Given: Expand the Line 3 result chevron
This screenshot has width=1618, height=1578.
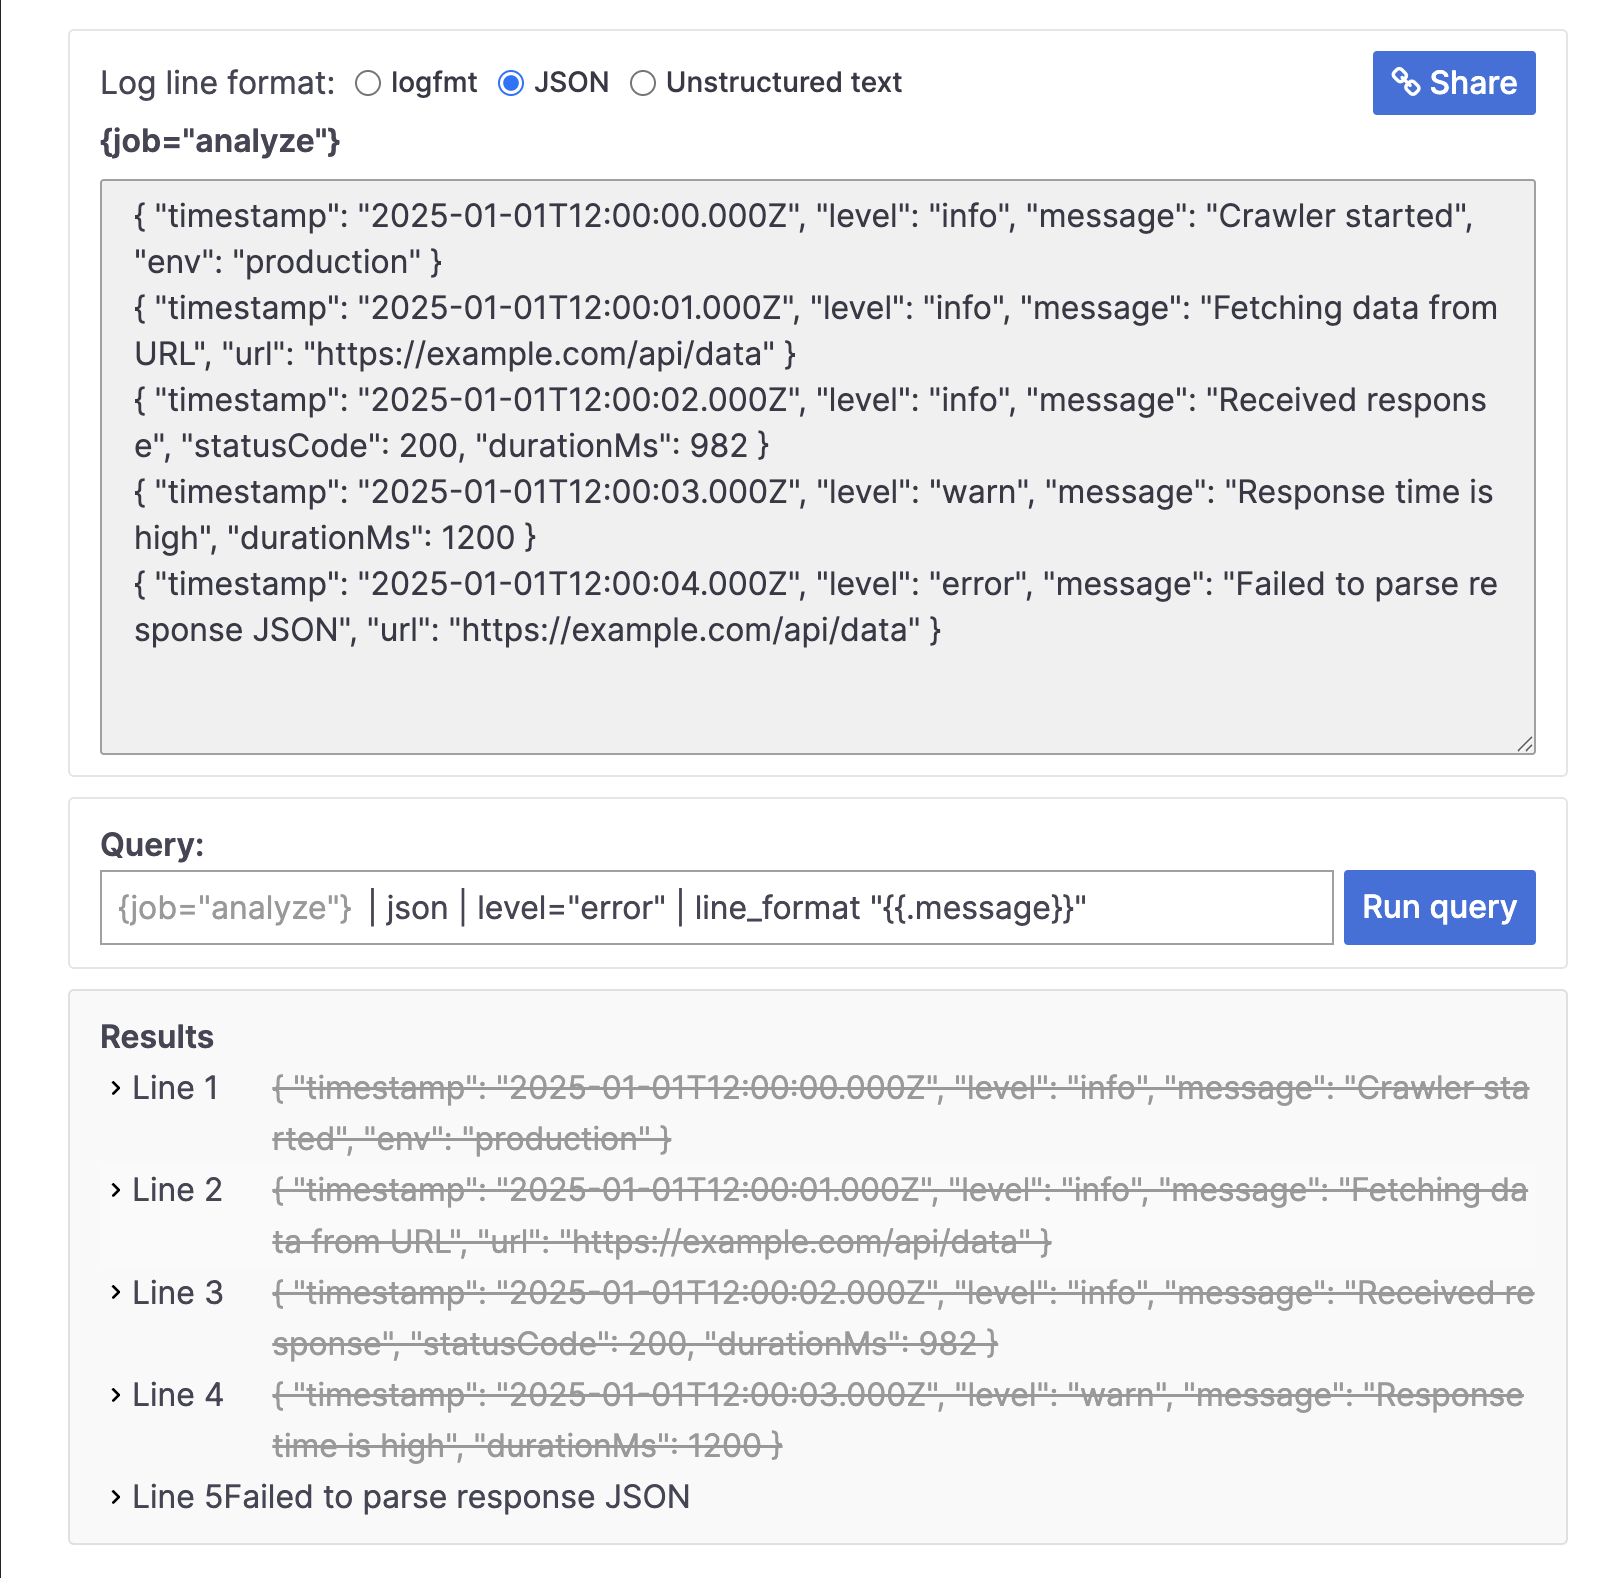Looking at the screenshot, I should [116, 1293].
